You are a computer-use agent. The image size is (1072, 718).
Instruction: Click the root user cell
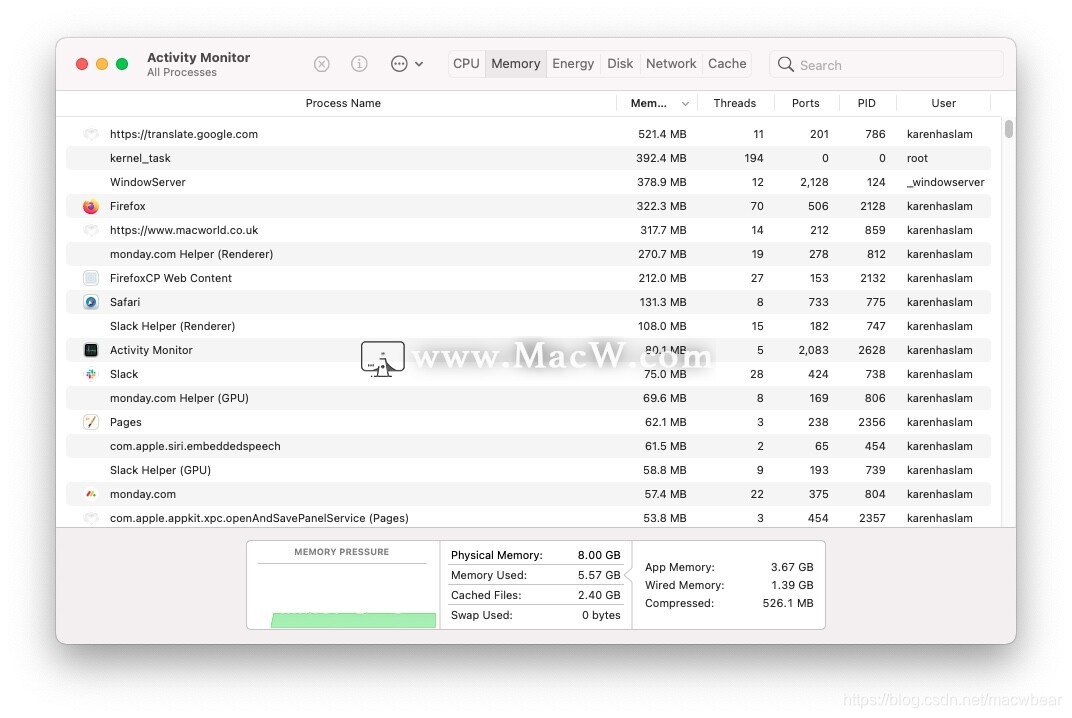[x=917, y=158]
